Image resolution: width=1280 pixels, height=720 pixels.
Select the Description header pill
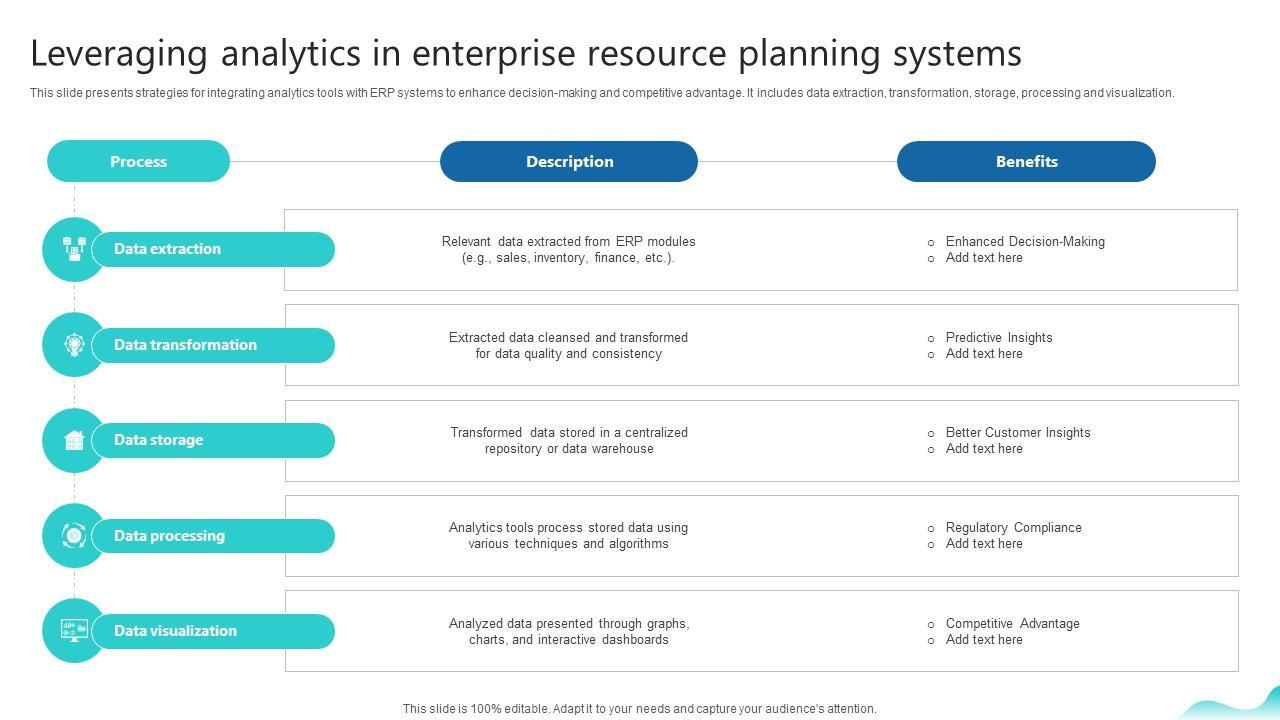point(569,161)
